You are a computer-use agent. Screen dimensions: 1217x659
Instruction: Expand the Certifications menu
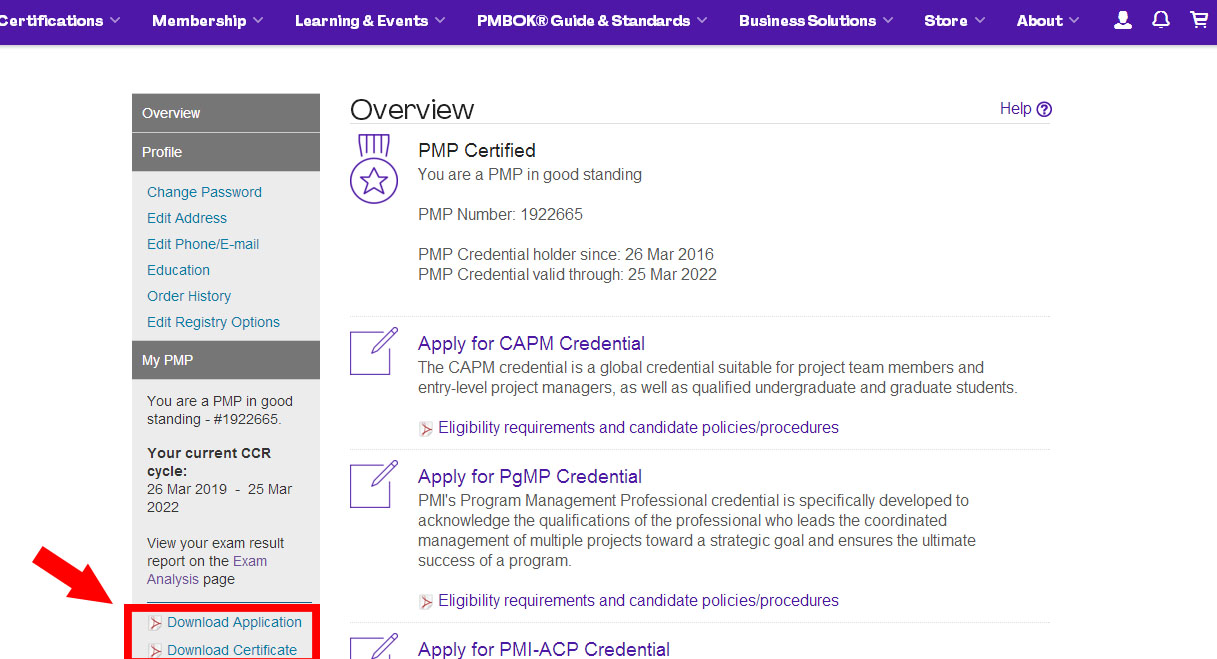(x=60, y=20)
